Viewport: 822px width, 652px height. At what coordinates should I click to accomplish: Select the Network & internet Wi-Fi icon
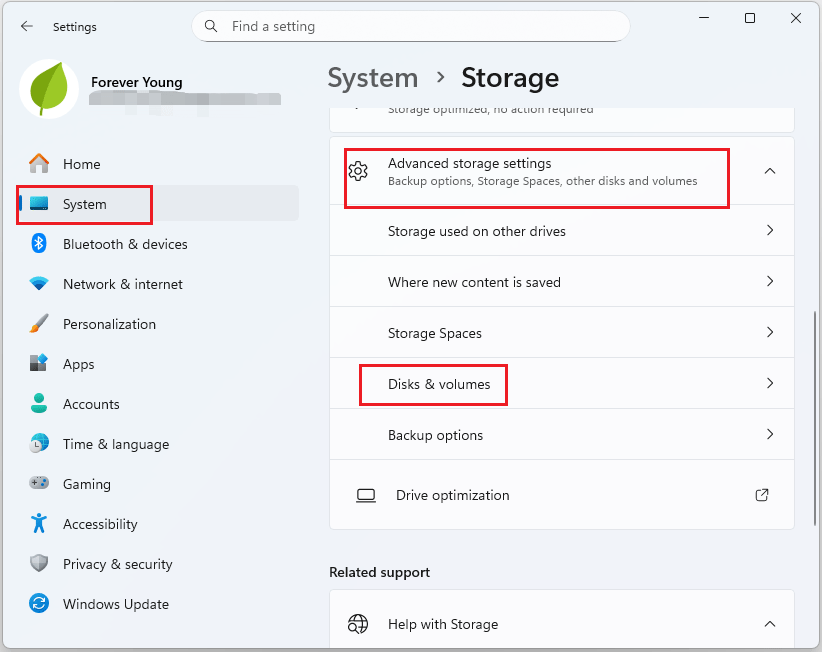39,284
